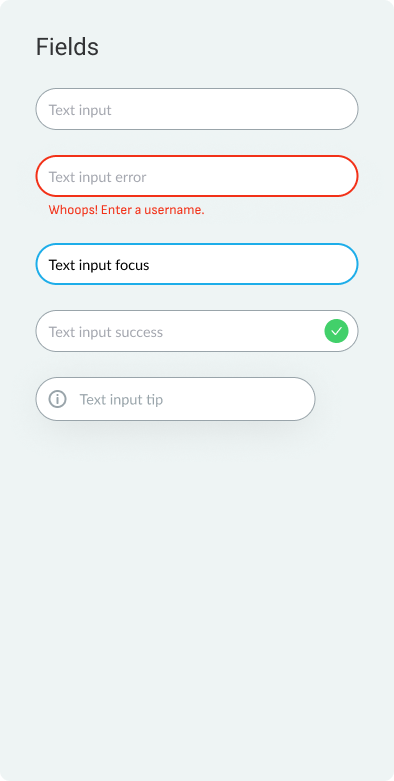Image resolution: width=394 pixels, height=781 pixels.
Task: Click the Fields heading
Action: 67,47
